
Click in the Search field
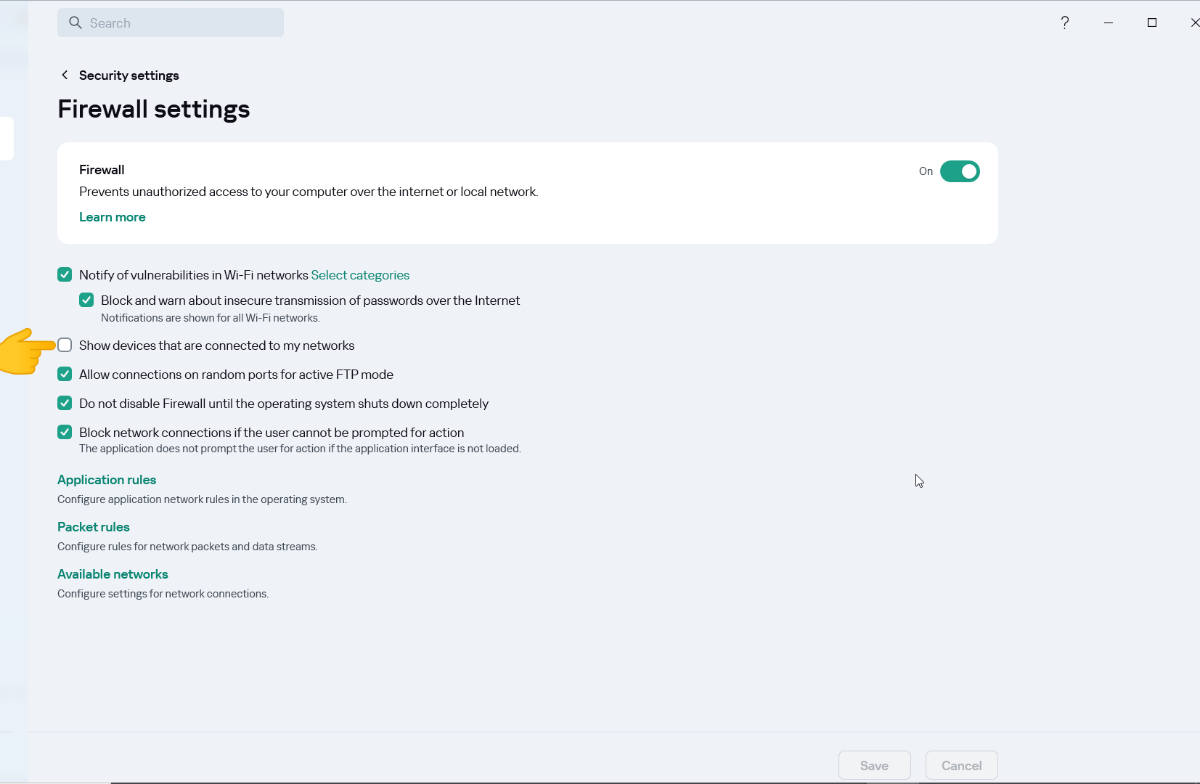[x=180, y=23]
